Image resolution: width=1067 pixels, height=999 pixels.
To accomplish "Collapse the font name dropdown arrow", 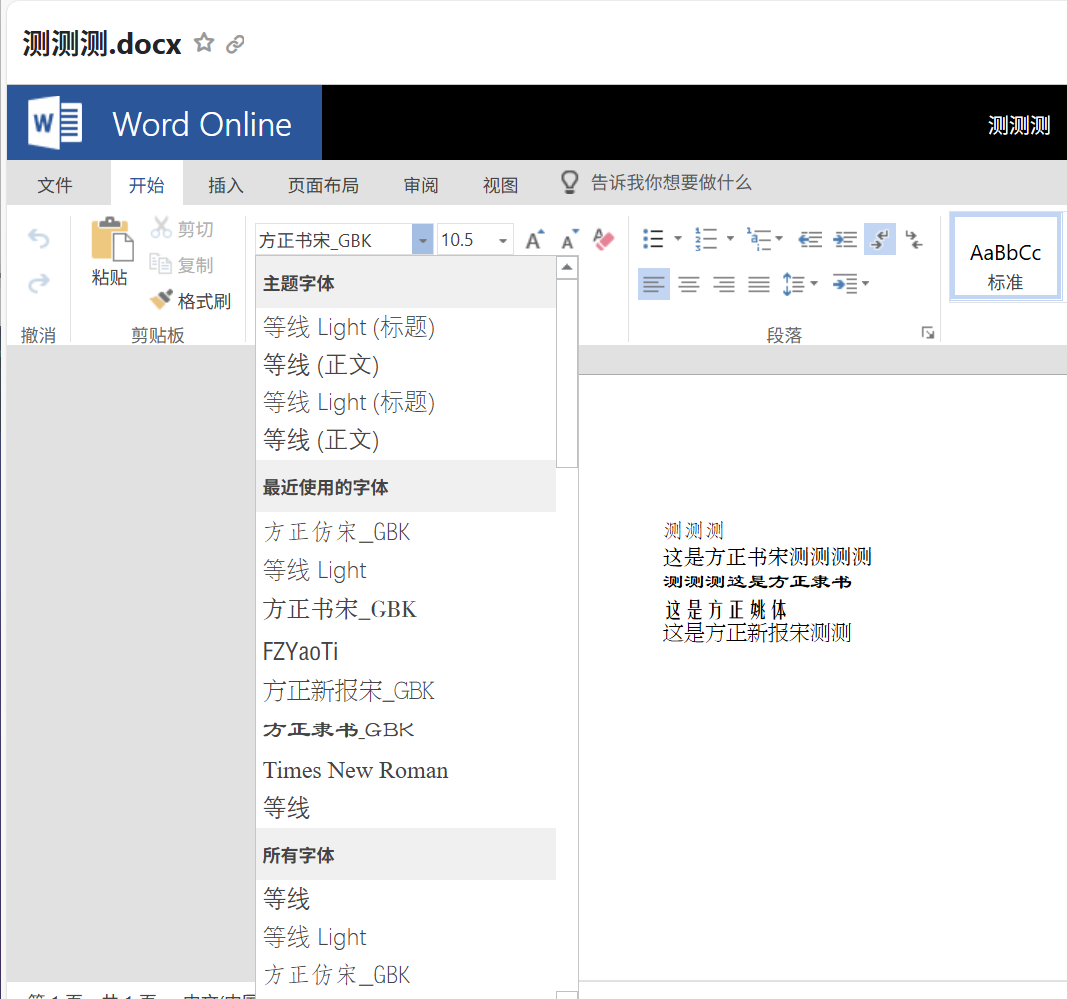I will tap(423, 240).
